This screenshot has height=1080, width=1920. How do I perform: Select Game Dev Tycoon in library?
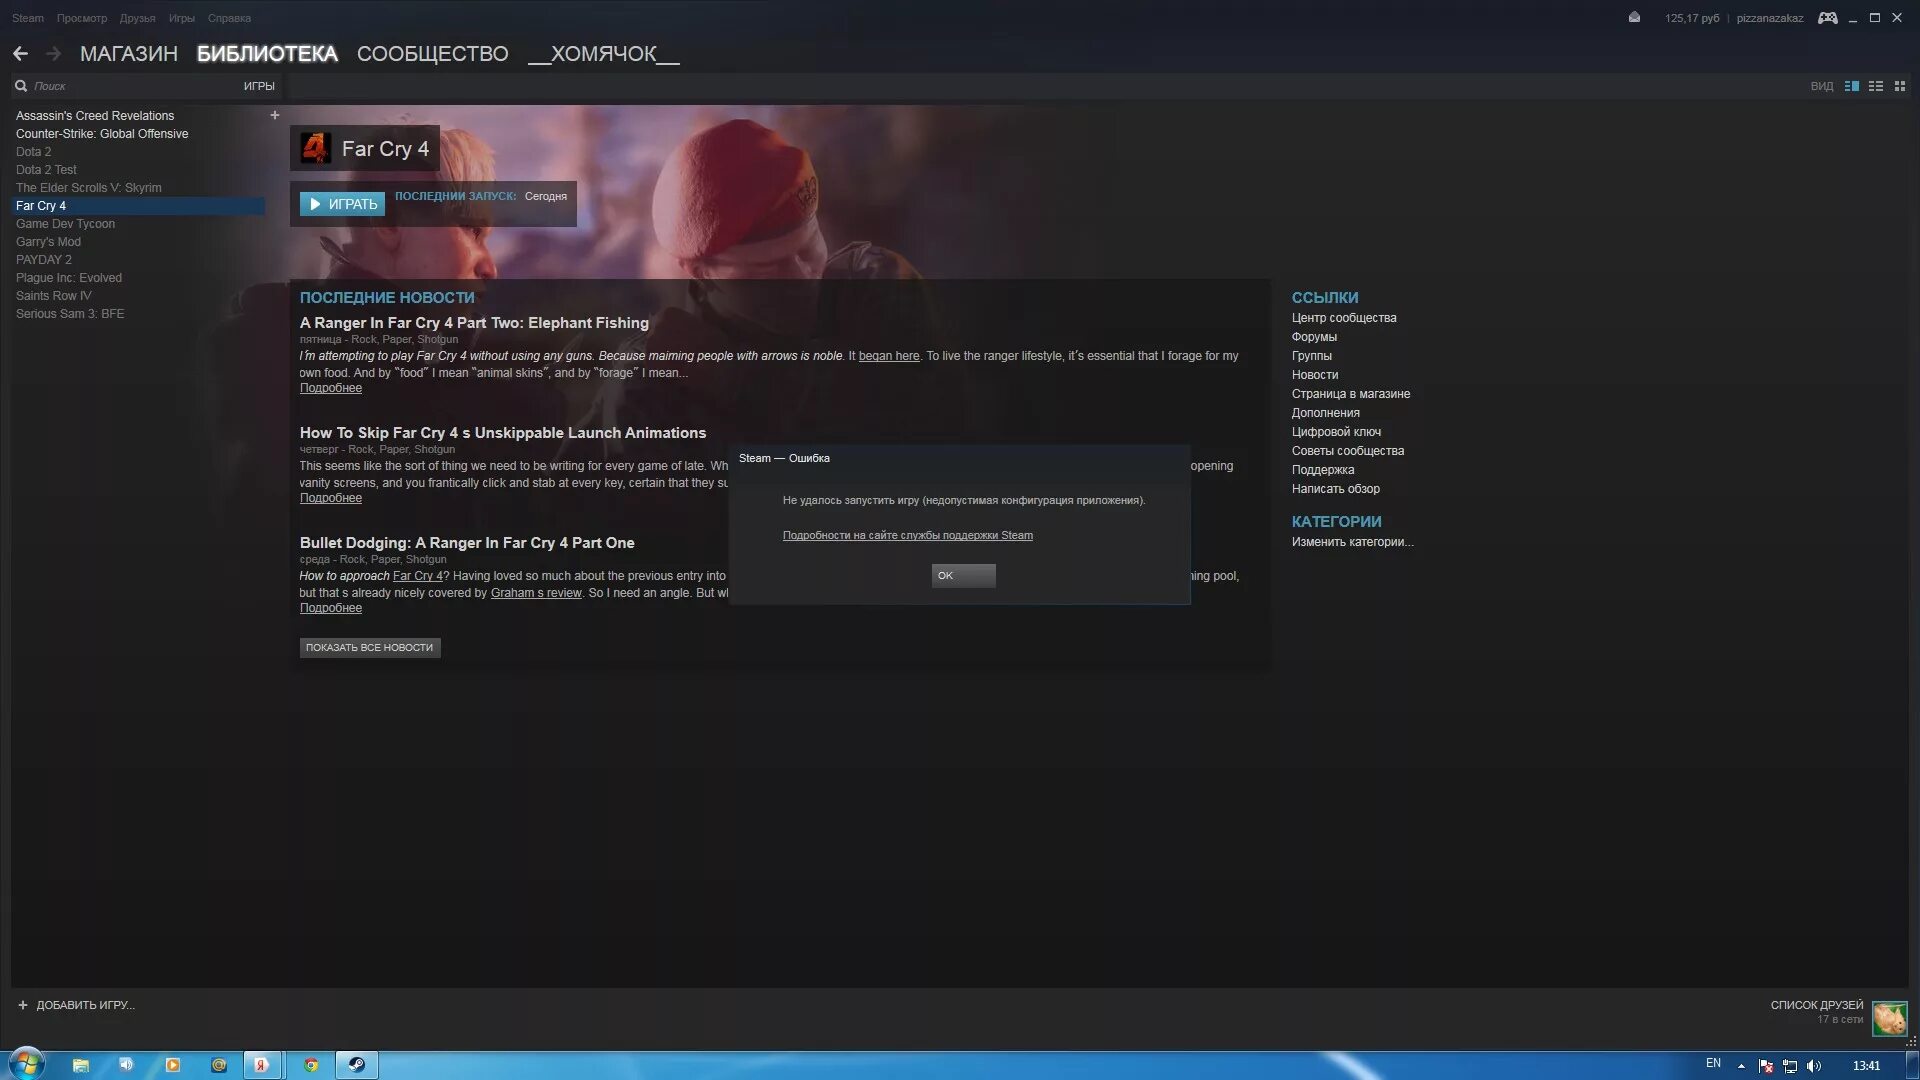pyautogui.click(x=65, y=224)
